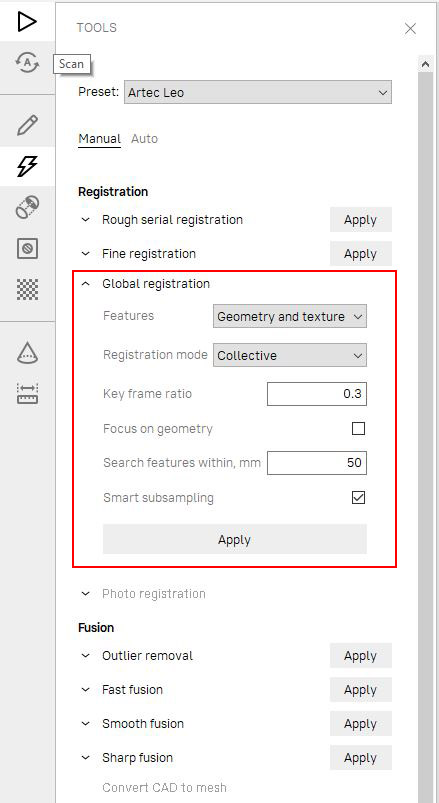Uncheck the Smart subsampling checkbox
The image size is (439, 803).
click(x=359, y=497)
